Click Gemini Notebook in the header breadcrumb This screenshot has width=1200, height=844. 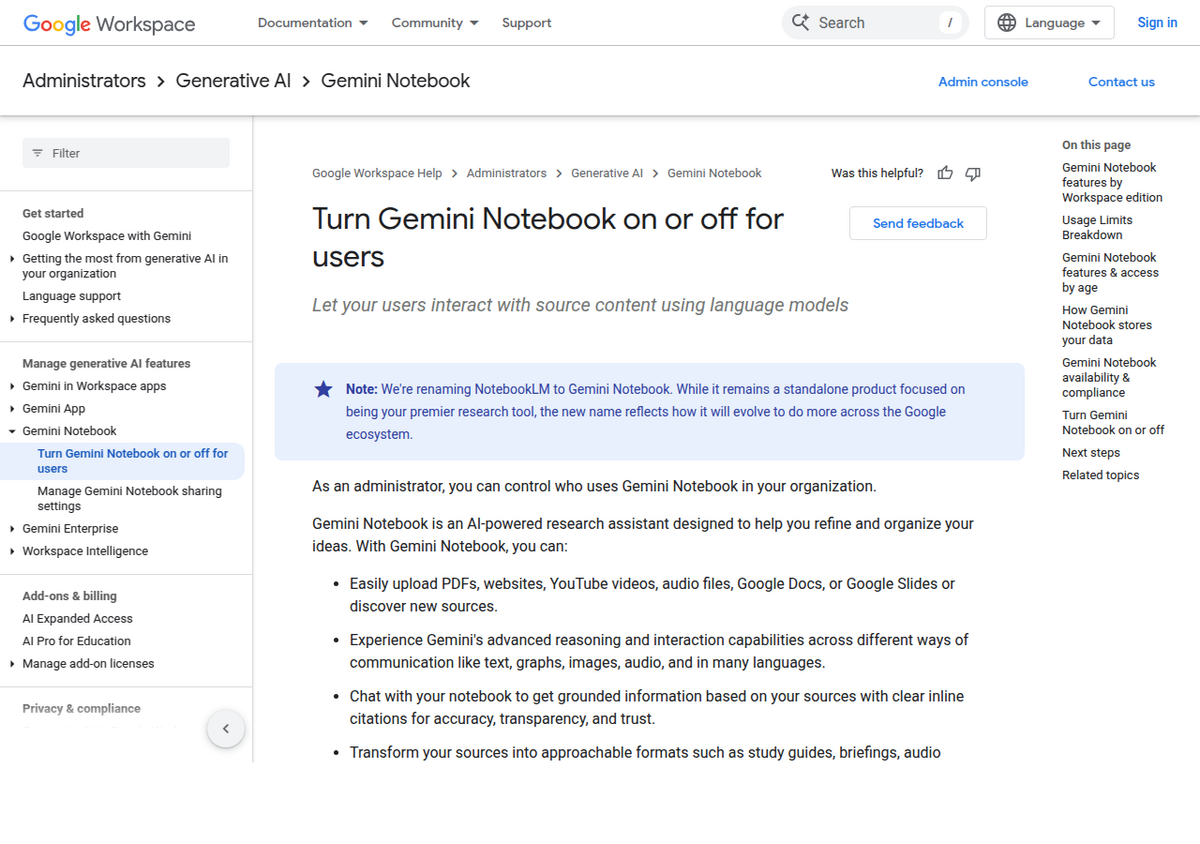click(395, 81)
